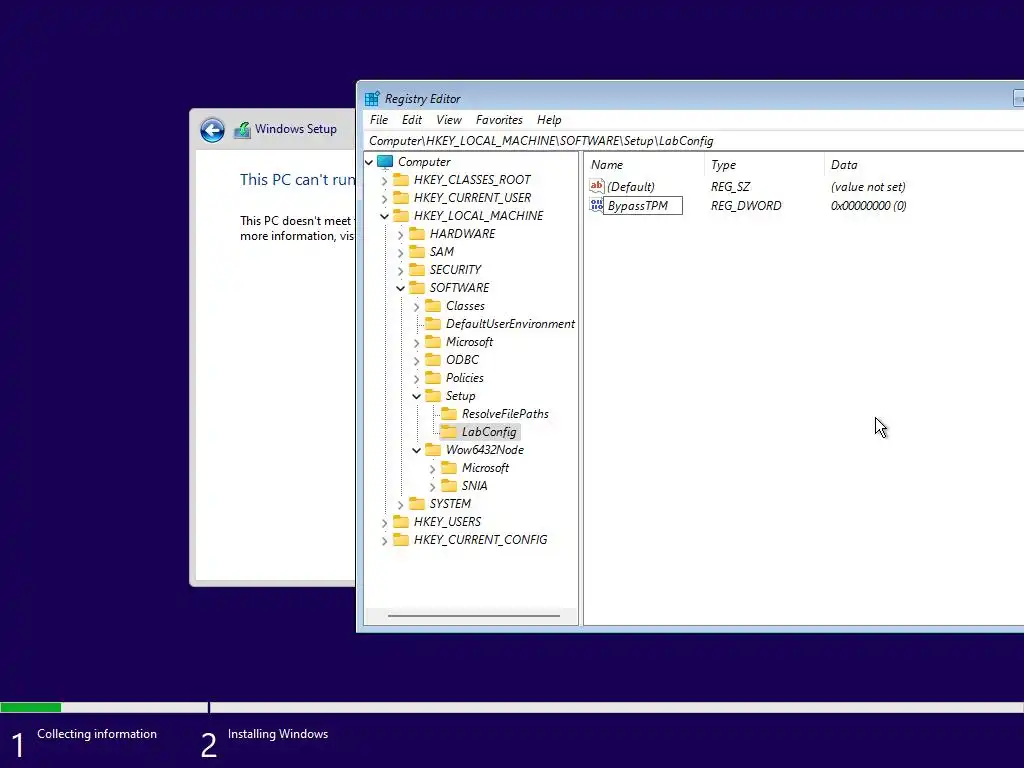The height and width of the screenshot is (768, 1024).
Task: Click the (Default) string value icon
Action: 597,186
